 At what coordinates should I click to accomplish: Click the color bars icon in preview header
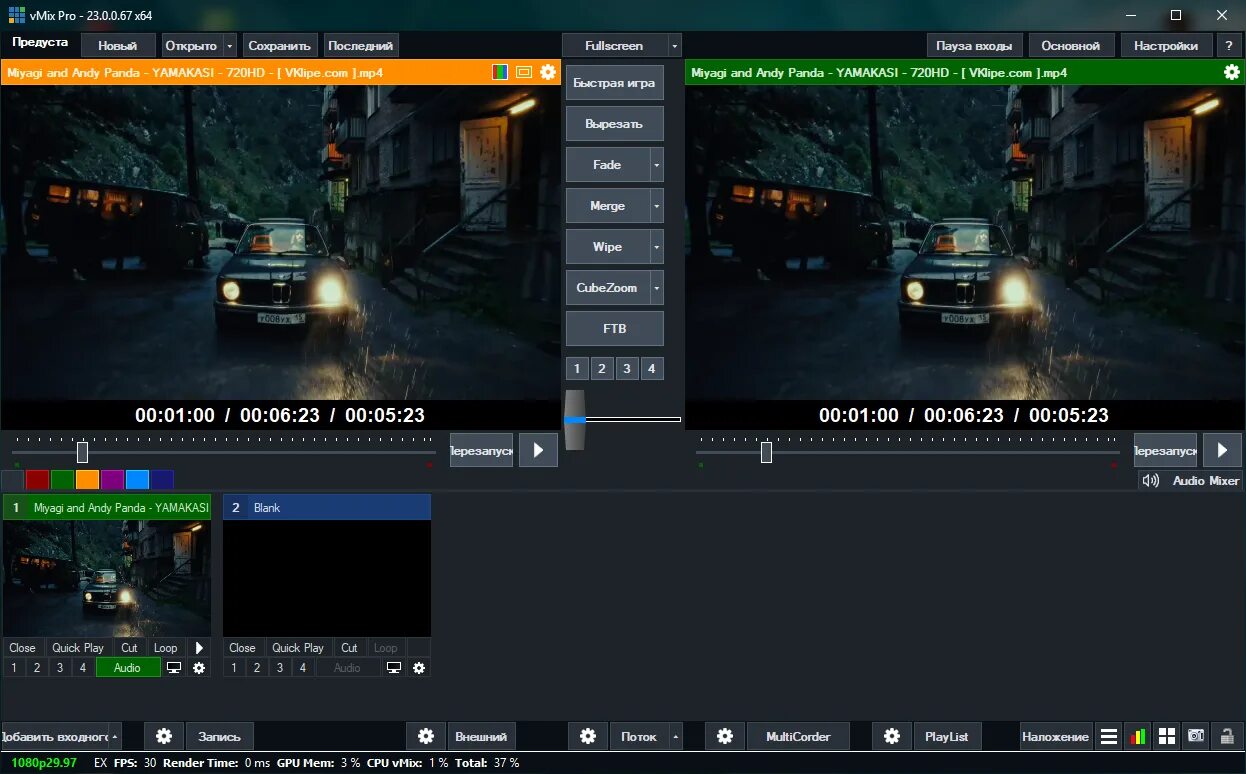coord(500,72)
